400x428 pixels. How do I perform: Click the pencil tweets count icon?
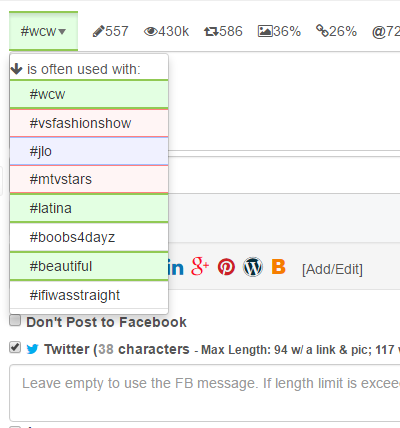point(98,31)
